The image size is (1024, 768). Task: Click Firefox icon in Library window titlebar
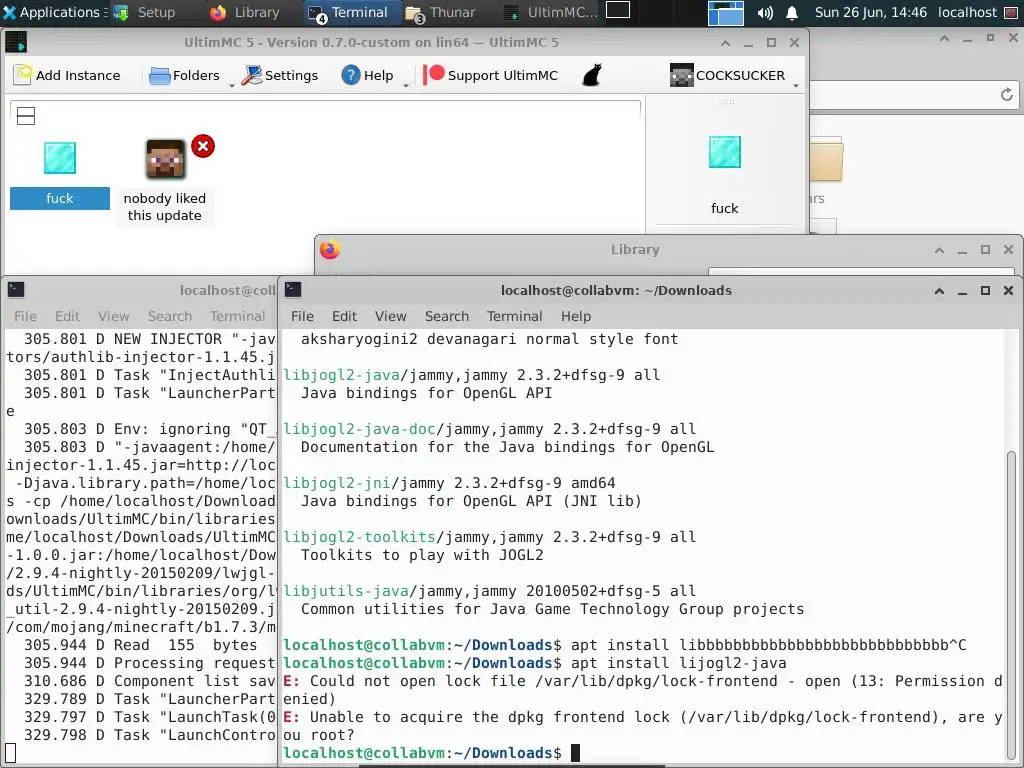click(330, 249)
